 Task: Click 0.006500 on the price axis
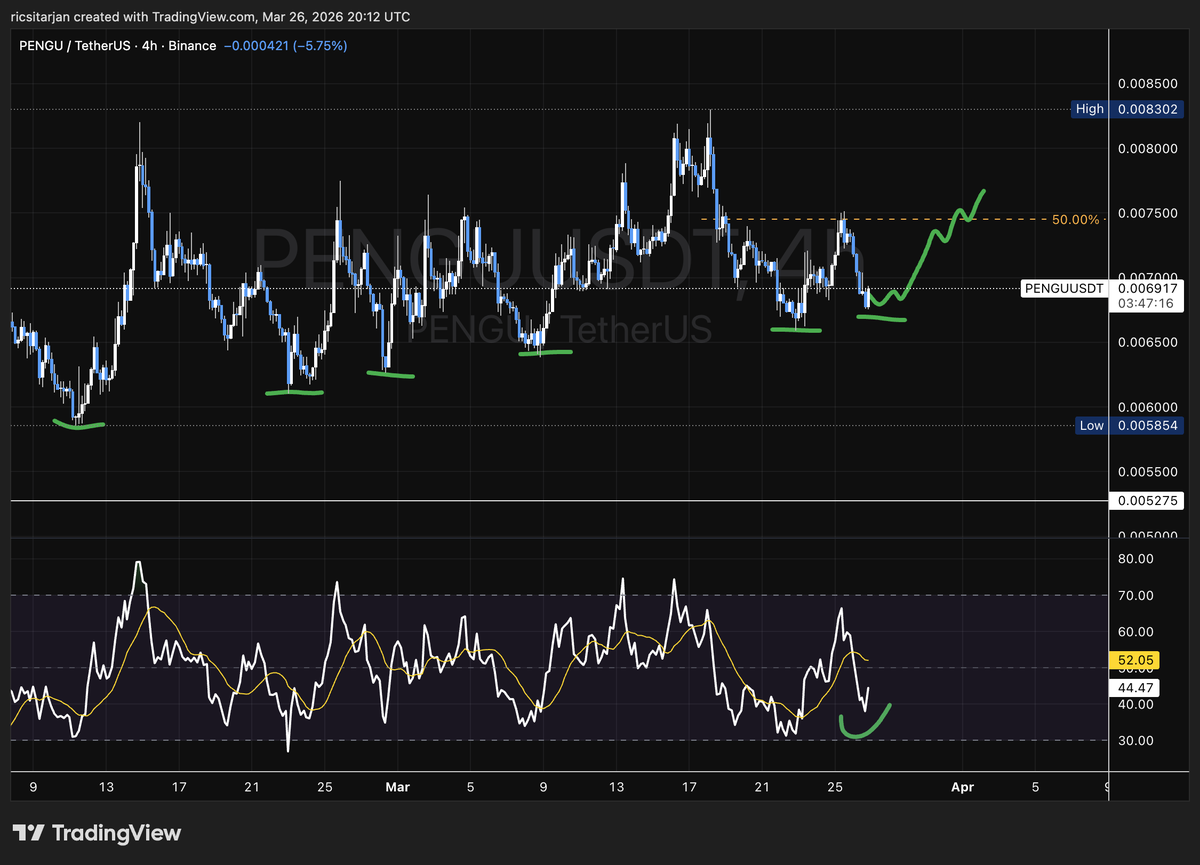click(1149, 342)
